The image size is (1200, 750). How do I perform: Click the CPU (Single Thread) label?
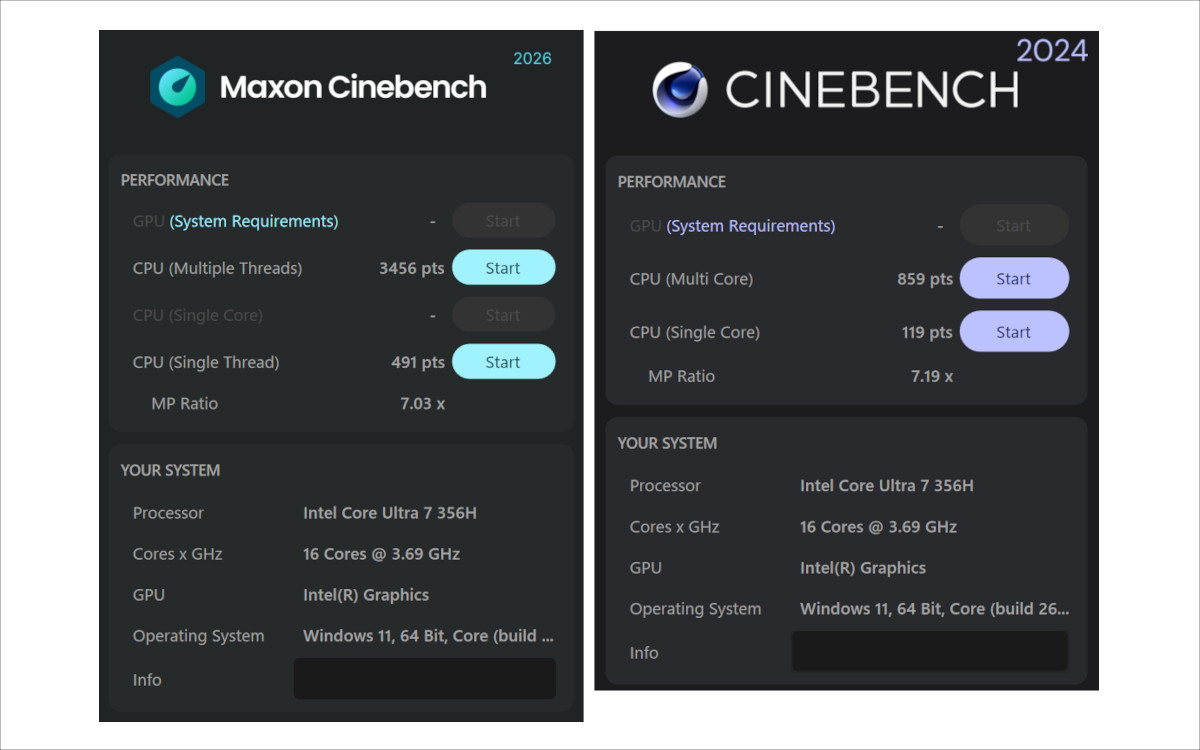coord(206,362)
